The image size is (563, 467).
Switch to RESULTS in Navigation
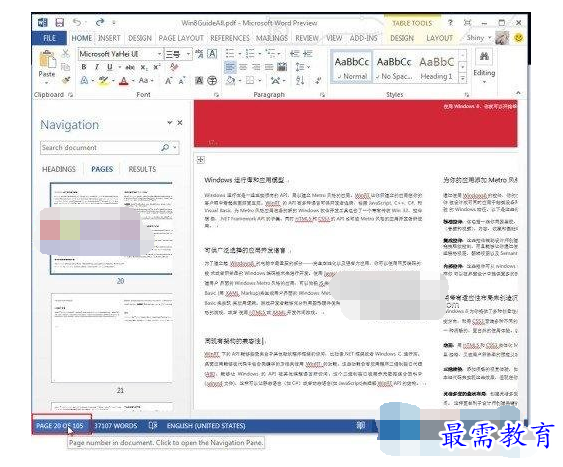click(x=142, y=169)
